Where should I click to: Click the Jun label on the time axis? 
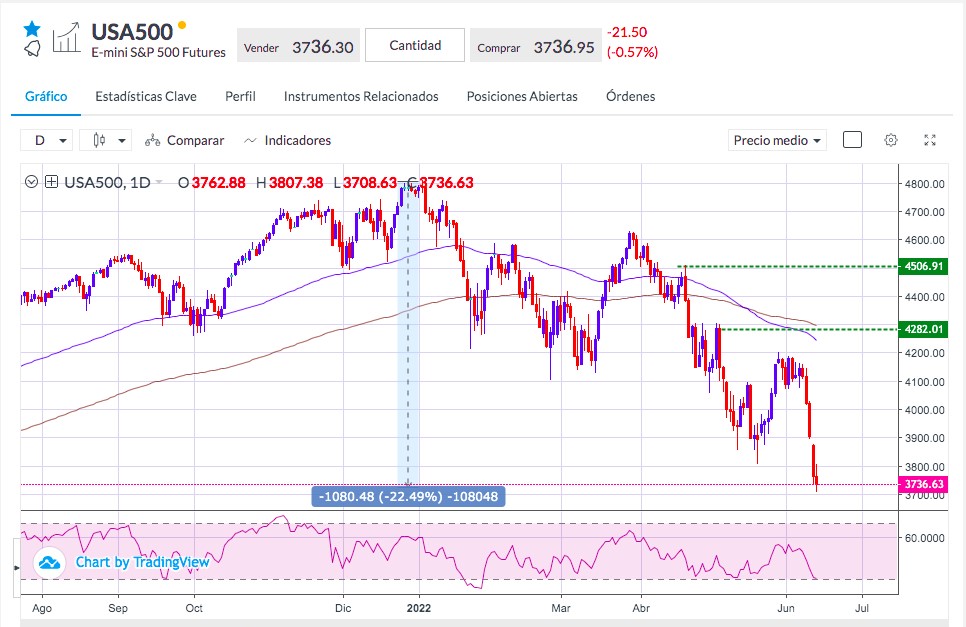click(x=785, y=608)
